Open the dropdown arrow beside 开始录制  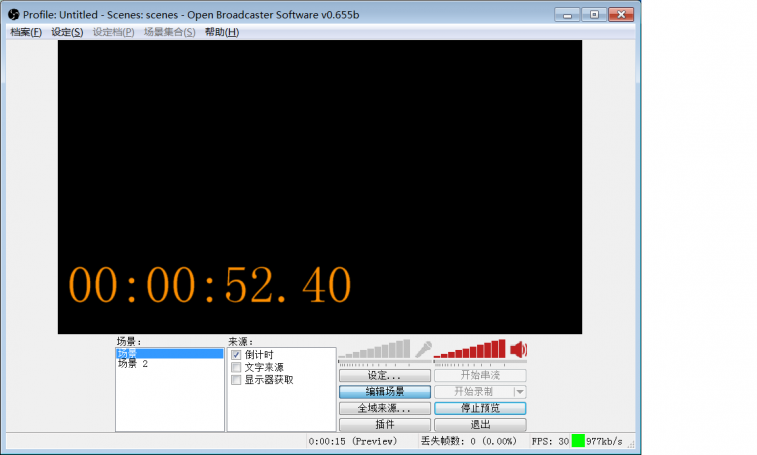click(519, 392)
